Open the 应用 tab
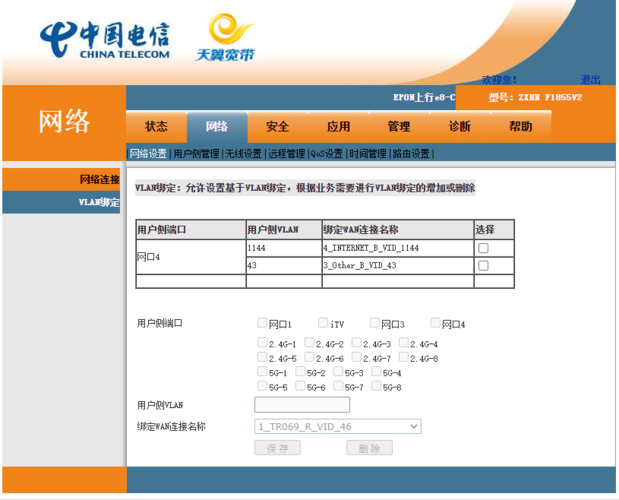Image resolution: width=619 pixels, height=500 pixels. [339, 127]
